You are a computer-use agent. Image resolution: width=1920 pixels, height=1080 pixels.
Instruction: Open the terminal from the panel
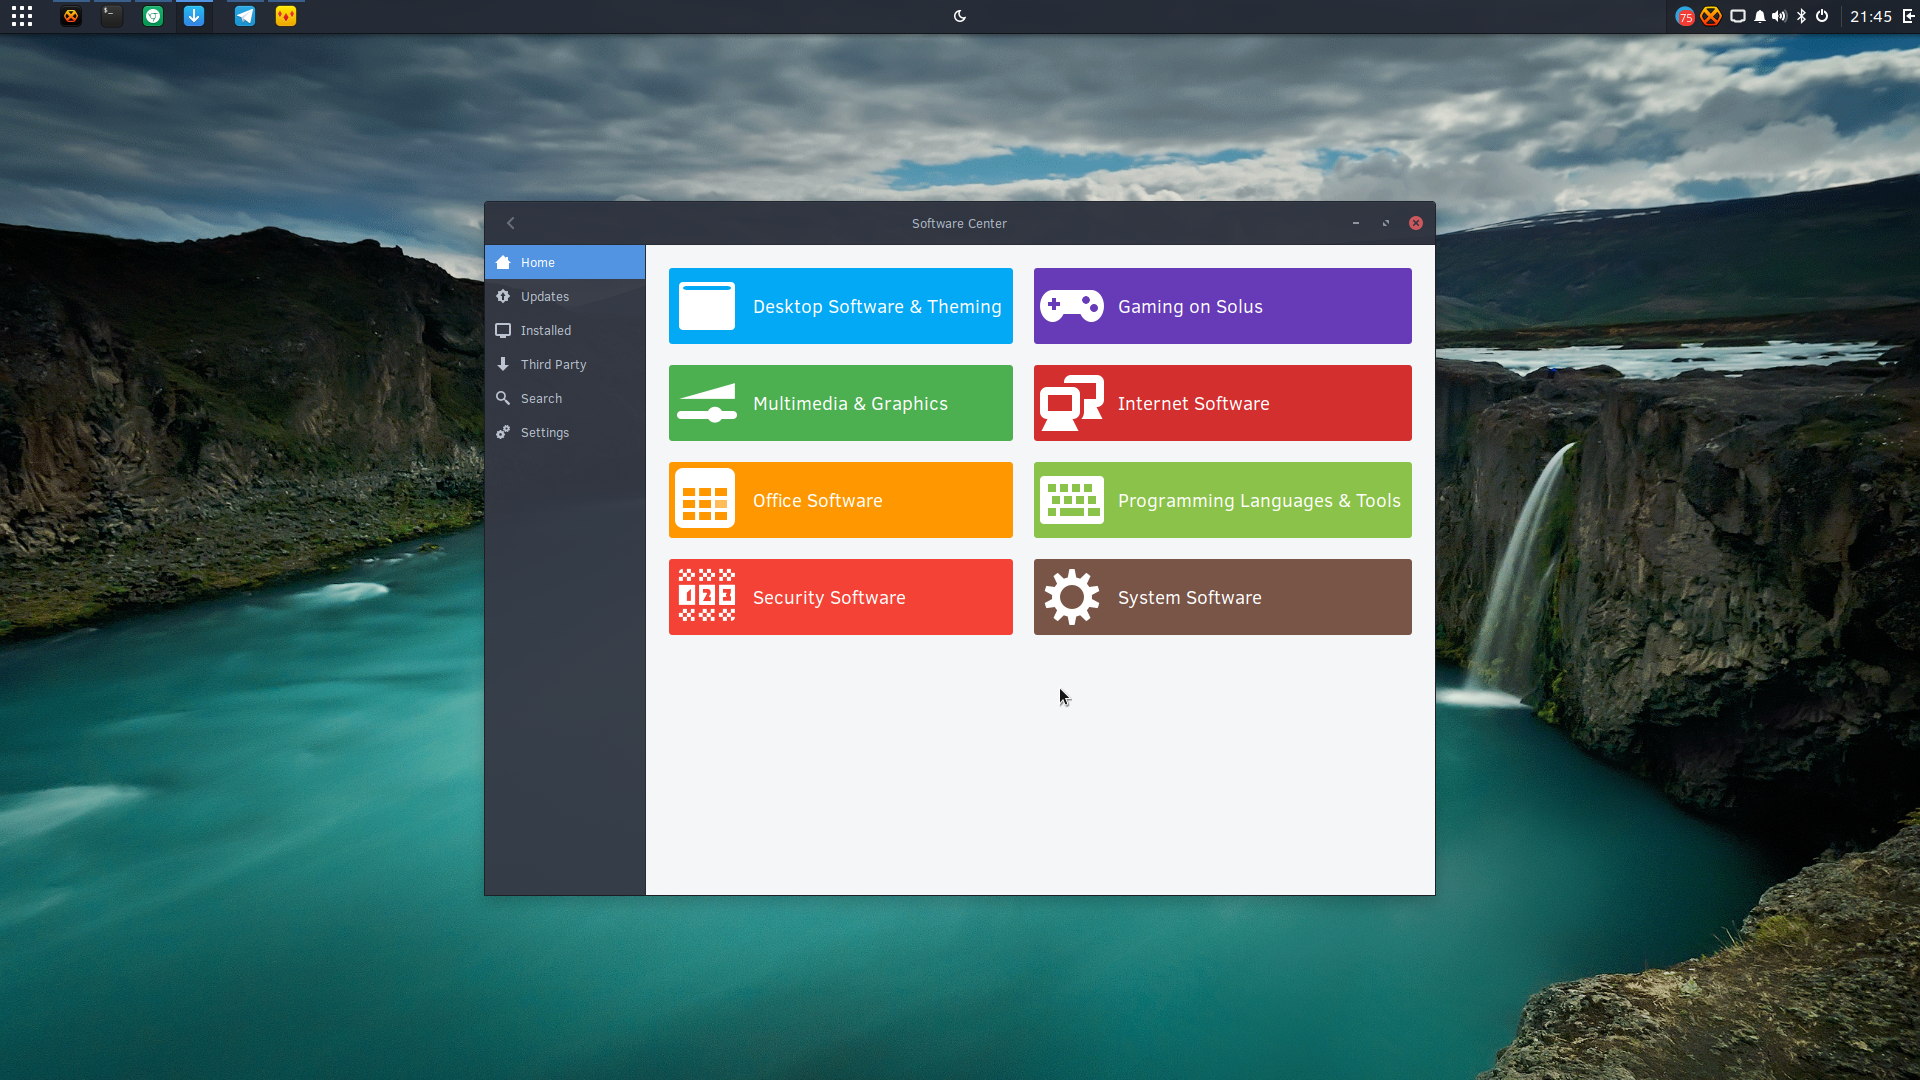pos(112,16)
